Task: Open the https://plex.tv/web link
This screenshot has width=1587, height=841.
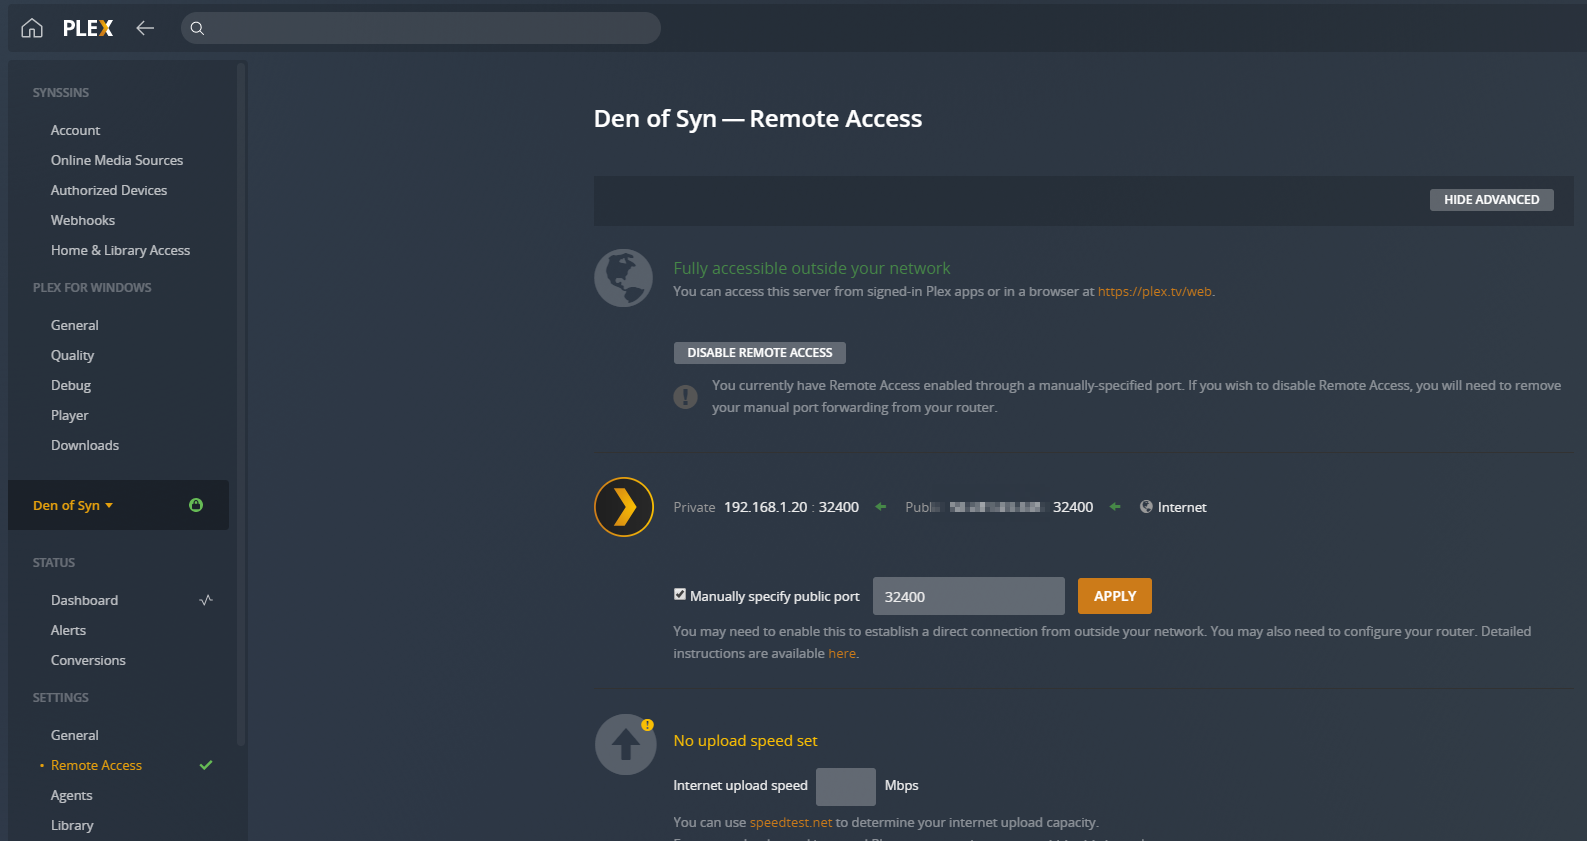Action: [x=1155, y=292]
